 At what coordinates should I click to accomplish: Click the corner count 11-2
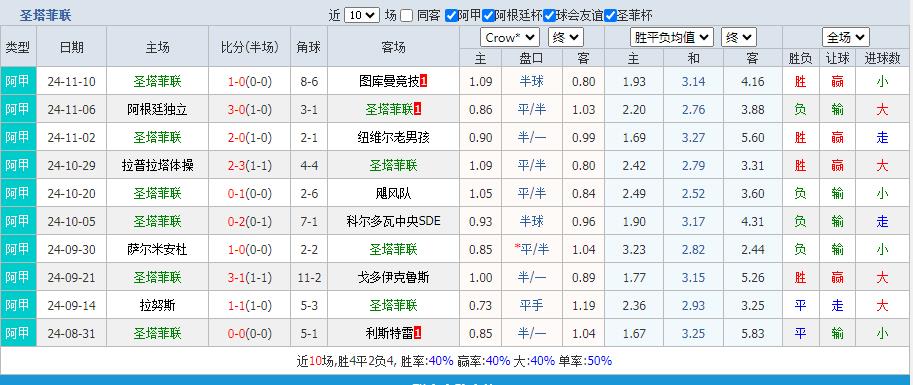click(309, 277)
